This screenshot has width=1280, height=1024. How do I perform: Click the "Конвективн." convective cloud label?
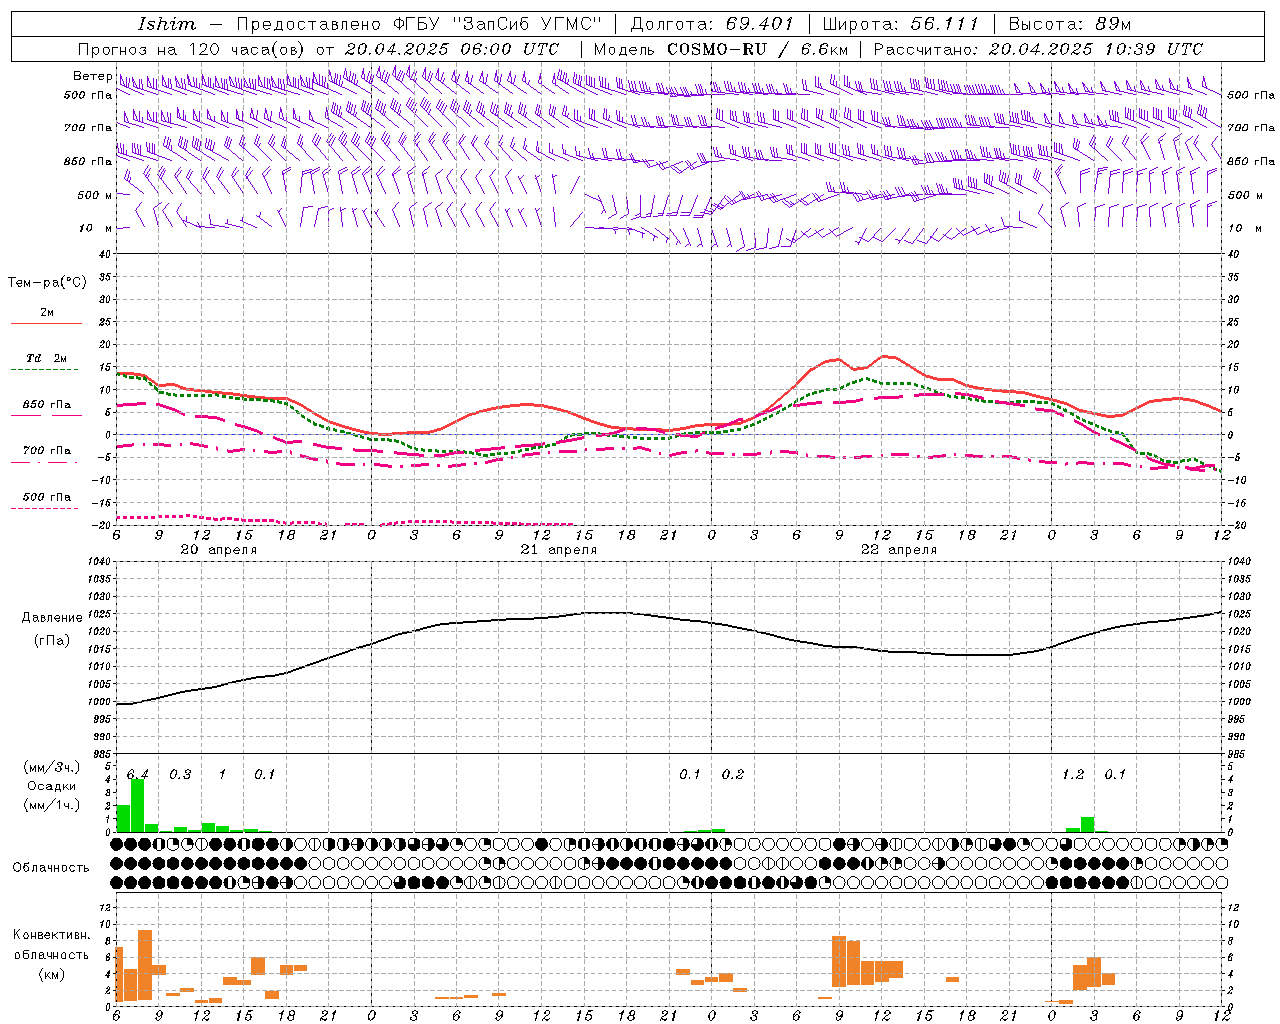point(51,935)
